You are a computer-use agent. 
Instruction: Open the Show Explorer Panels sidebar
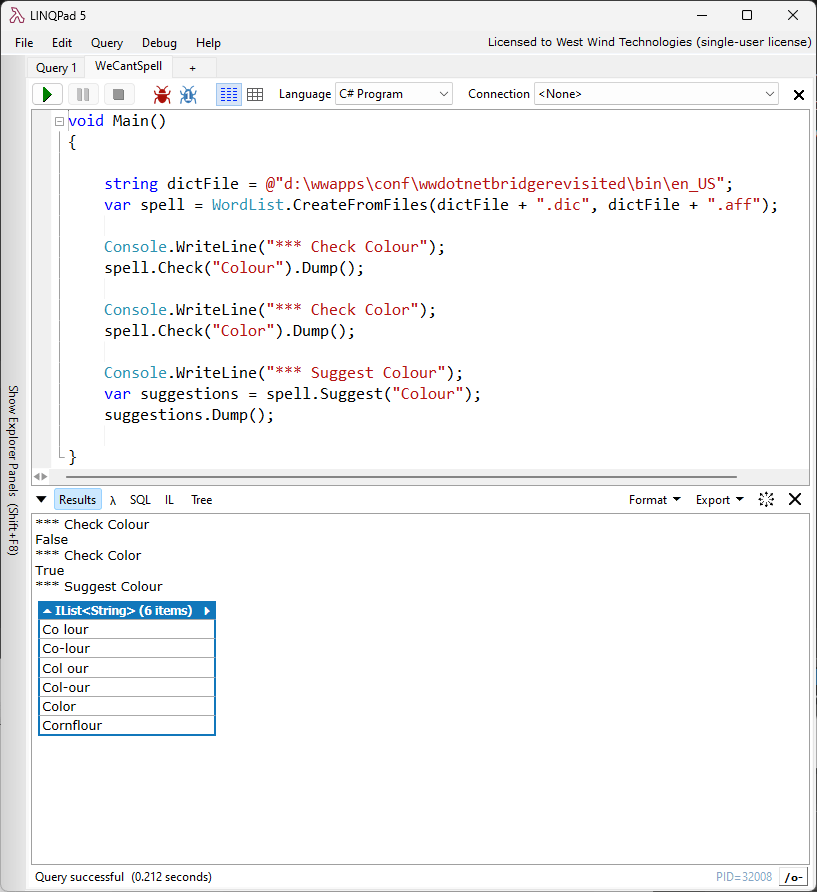coord(14,470)
